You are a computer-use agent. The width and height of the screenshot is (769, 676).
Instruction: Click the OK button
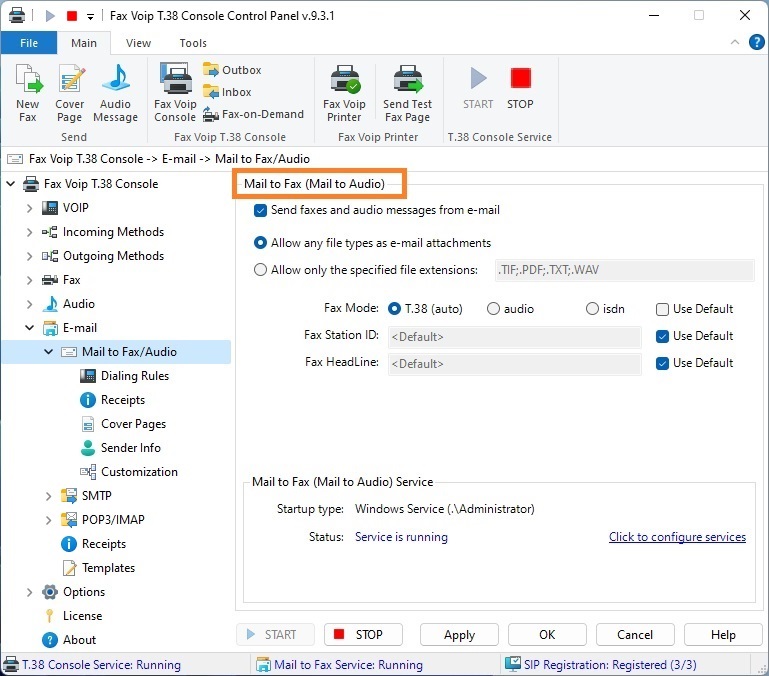click(547, 634)
